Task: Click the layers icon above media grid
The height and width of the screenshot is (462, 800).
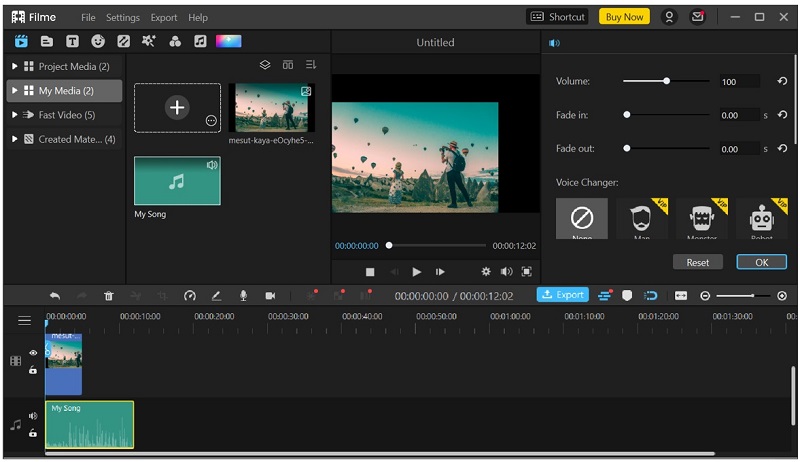Action: click(x=265, y=65)
